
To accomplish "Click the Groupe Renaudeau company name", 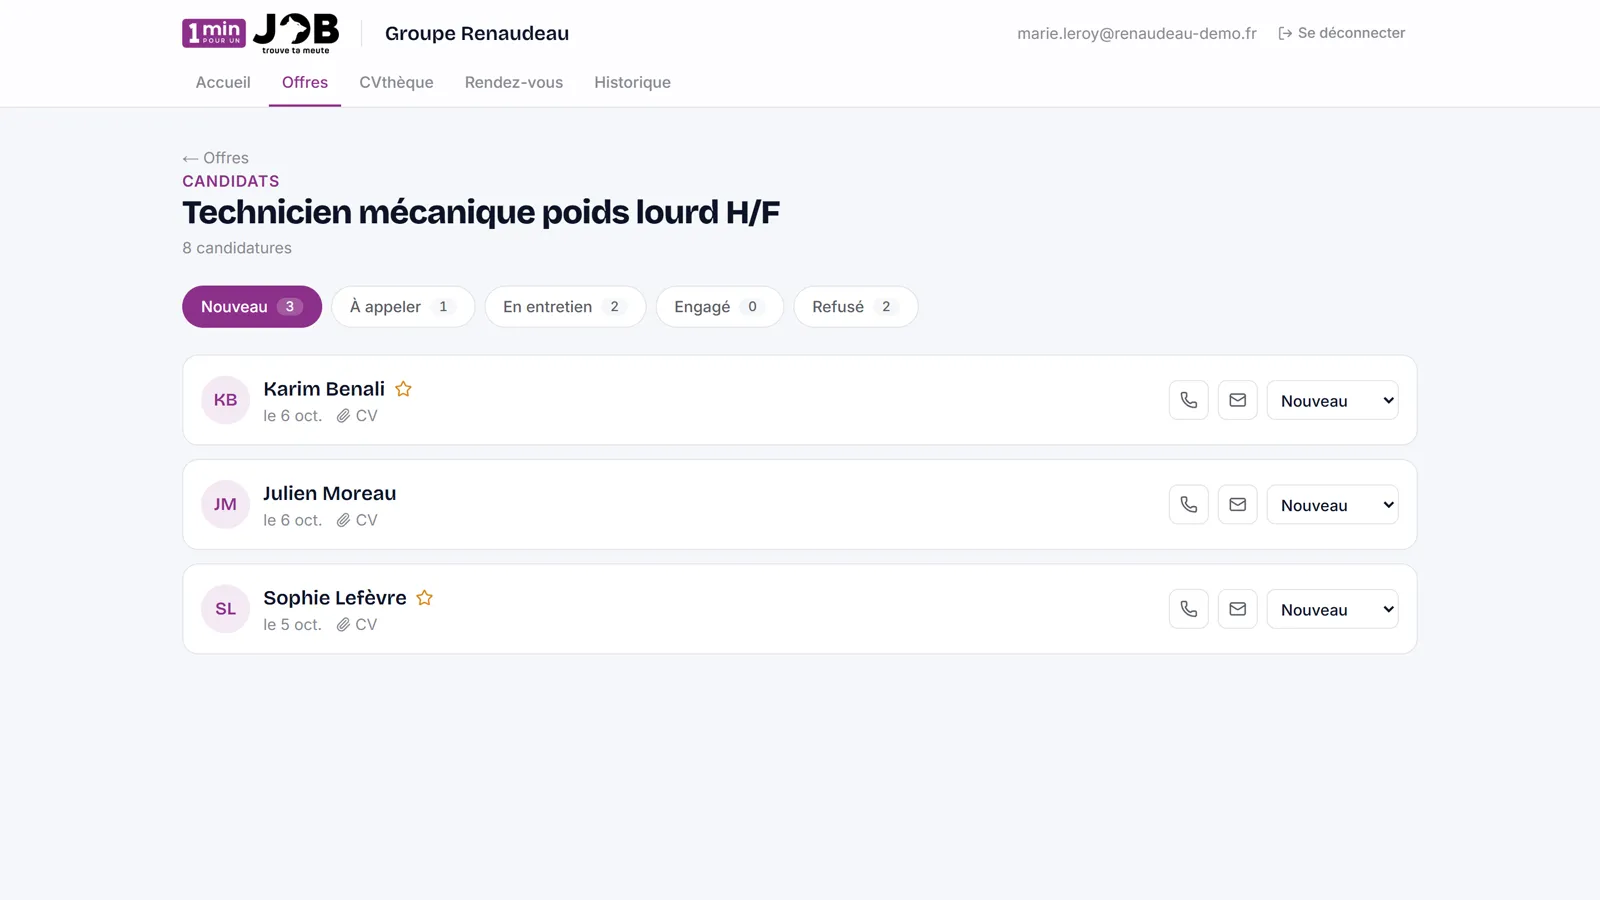I will coord(477,33).
